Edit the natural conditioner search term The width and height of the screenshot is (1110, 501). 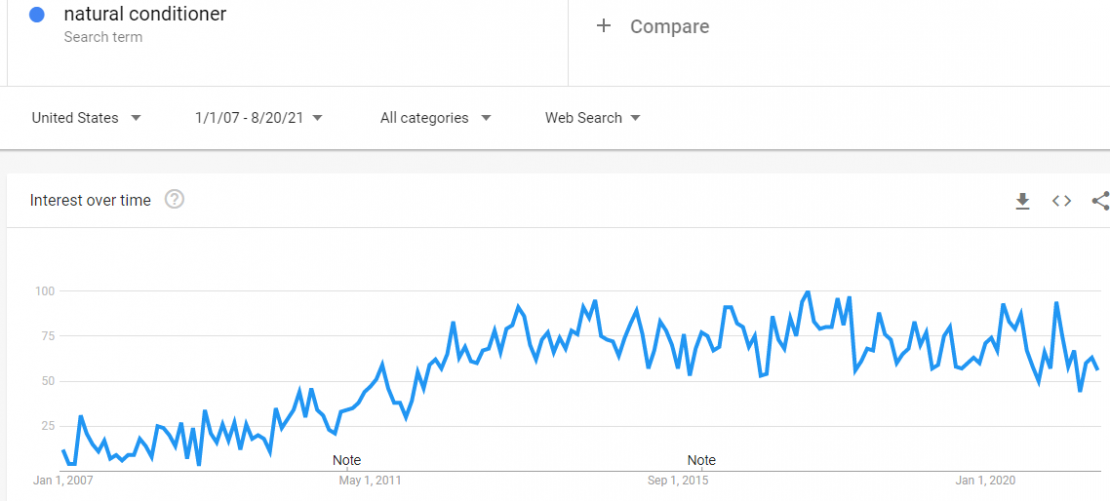click(145, 13)
